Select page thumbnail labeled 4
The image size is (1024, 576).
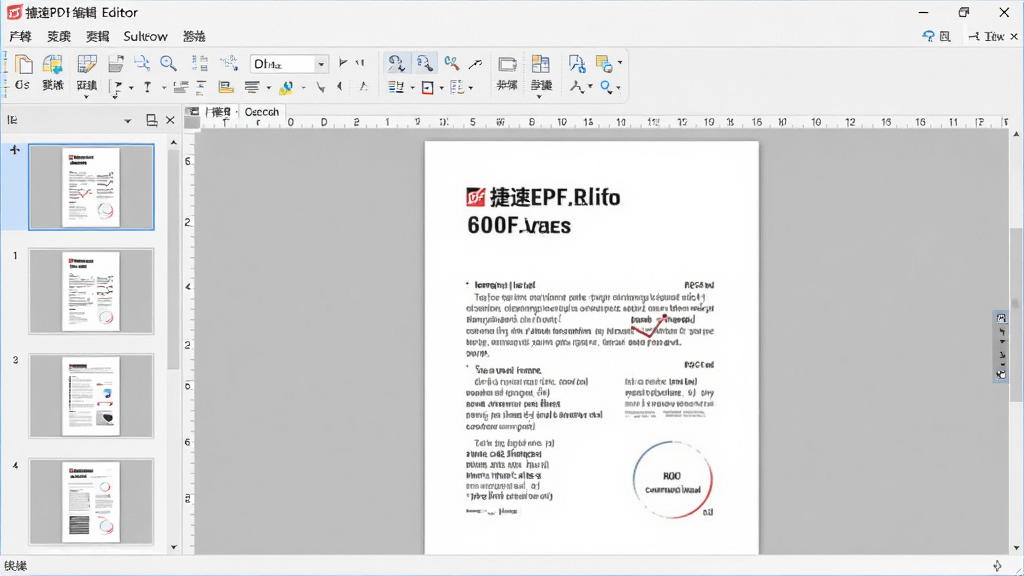click(x=91, y=502)
